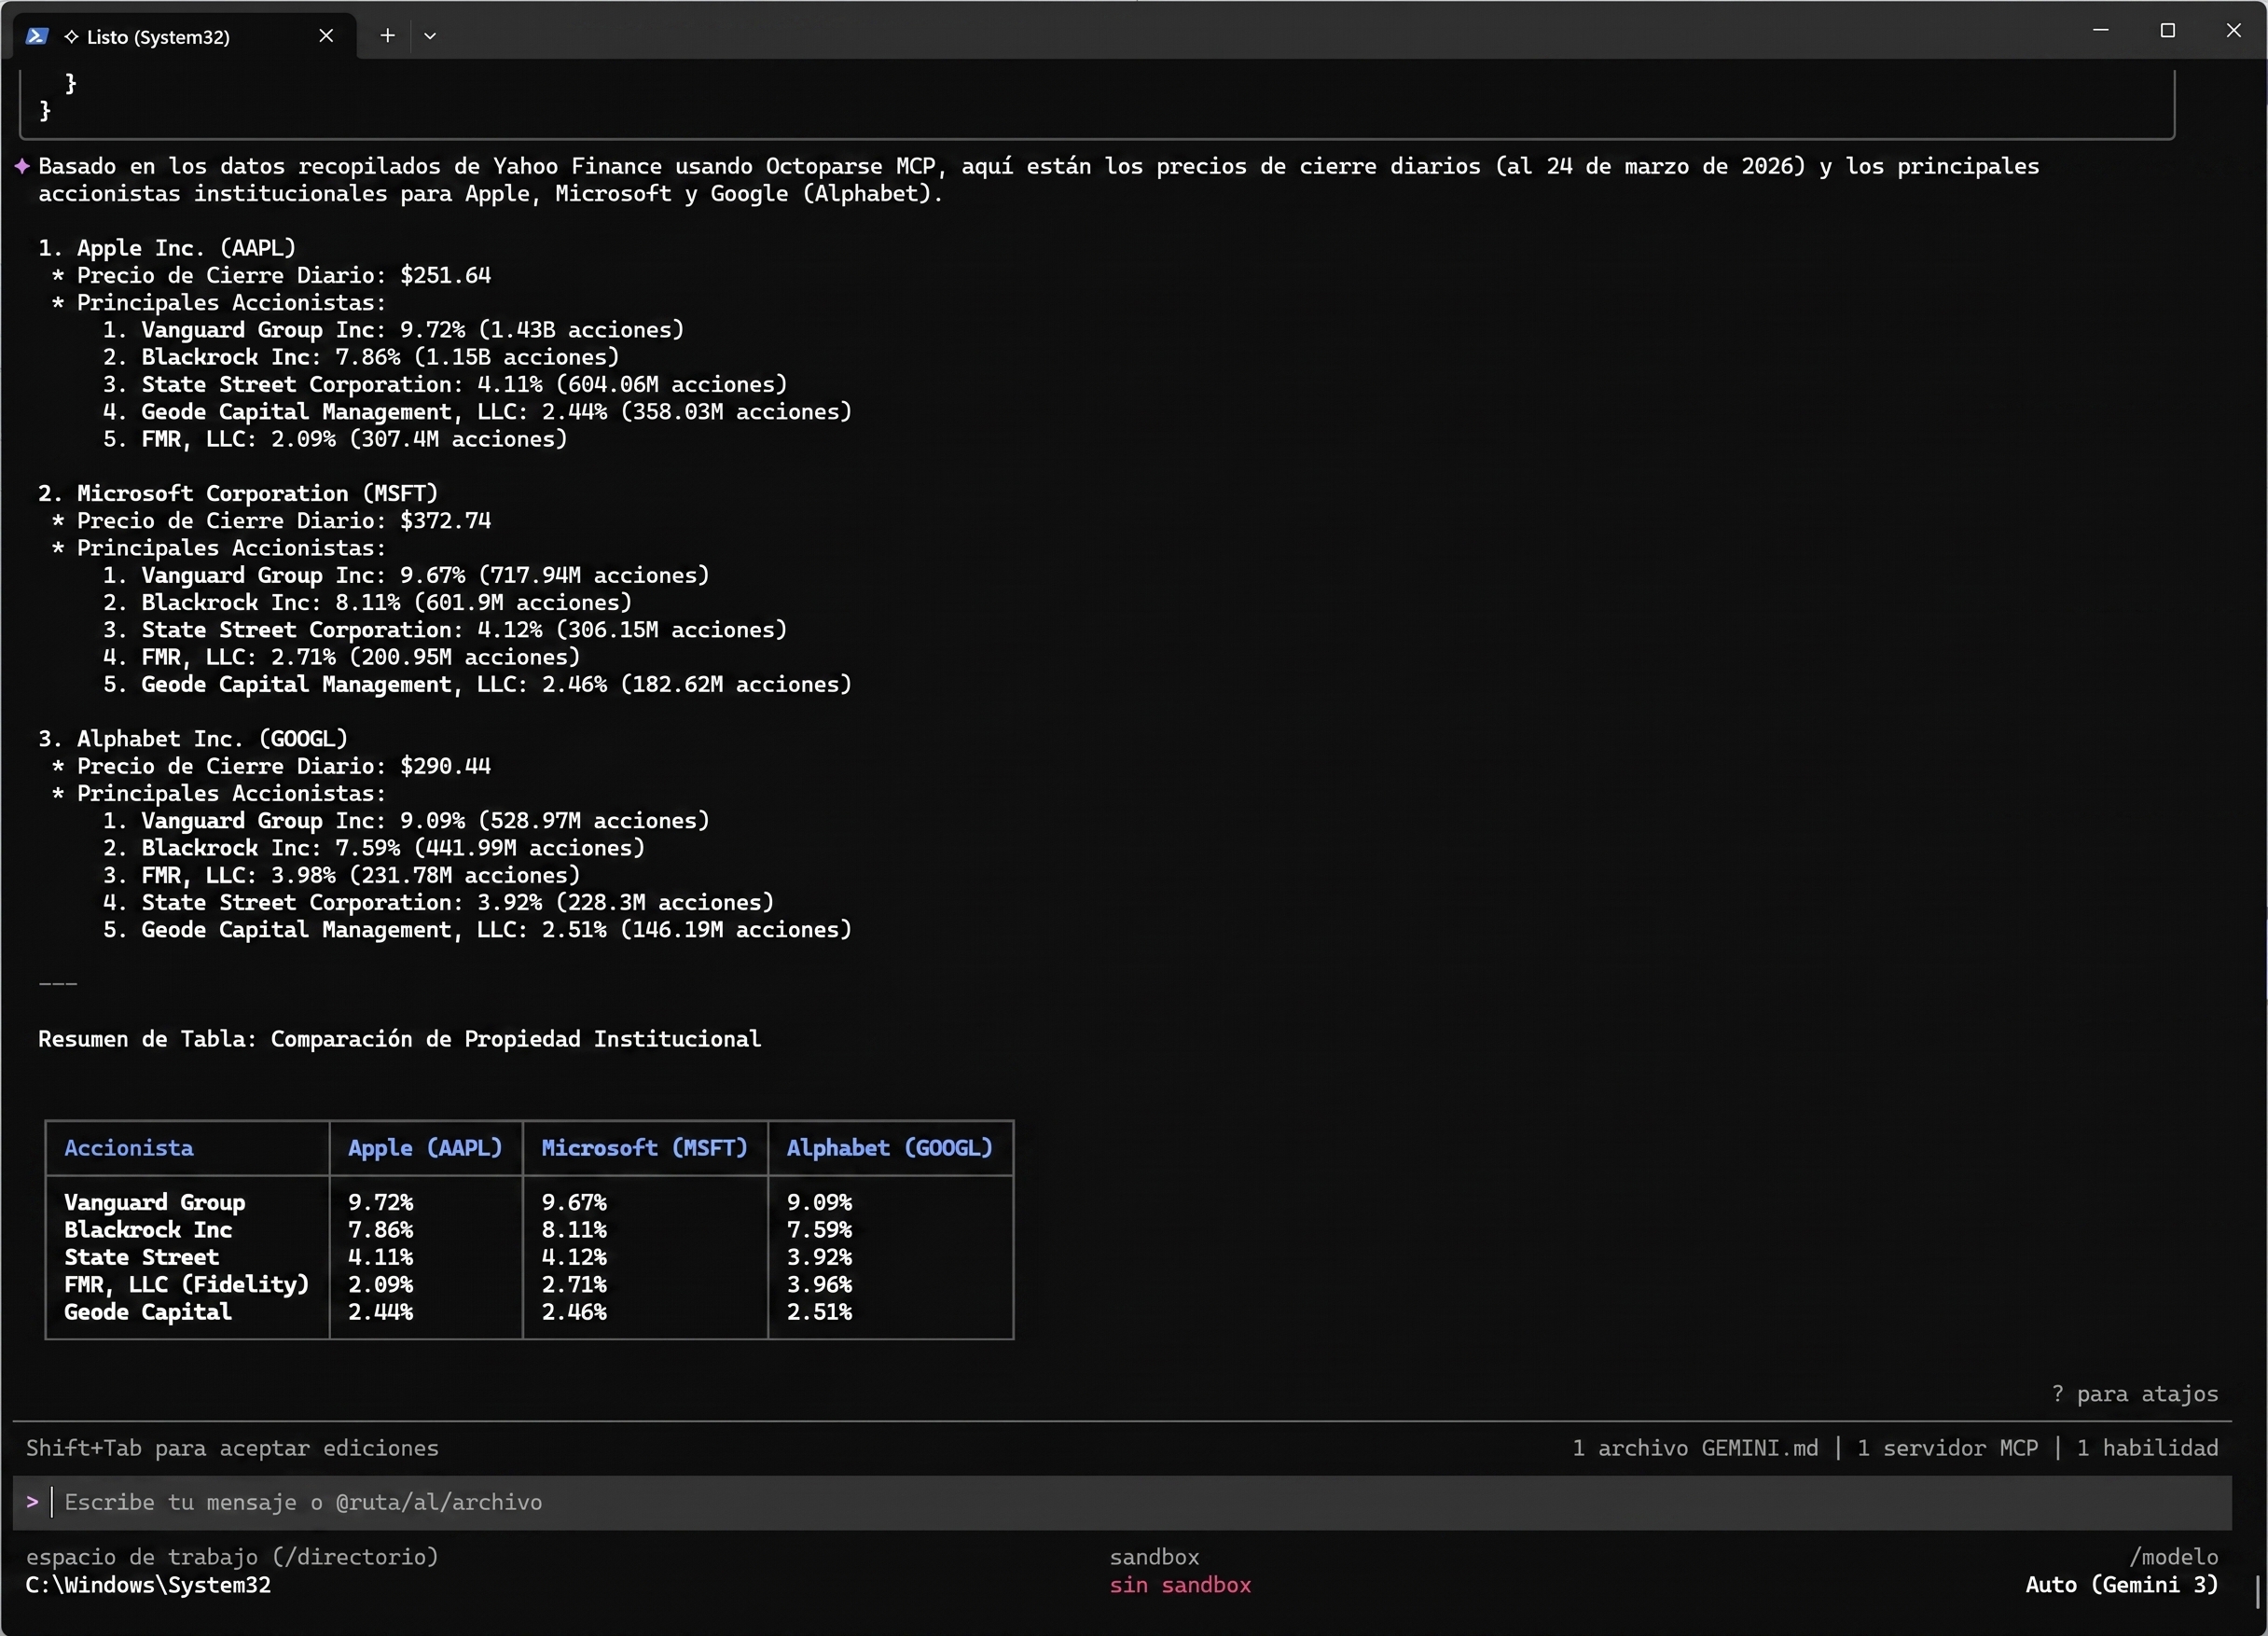Screen dimensions: 2268x1636
Task: Click 'Blackrock Inc' table row label
Action: coord(148,1230)
